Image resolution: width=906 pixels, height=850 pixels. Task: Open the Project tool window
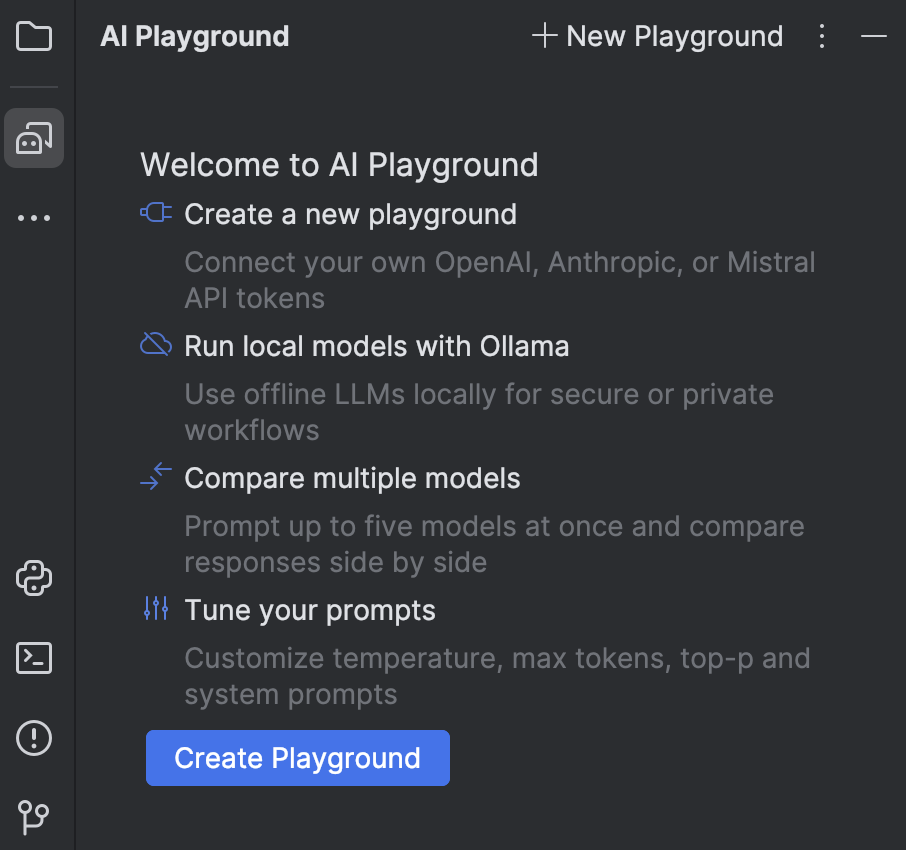[x=34, y=36]
